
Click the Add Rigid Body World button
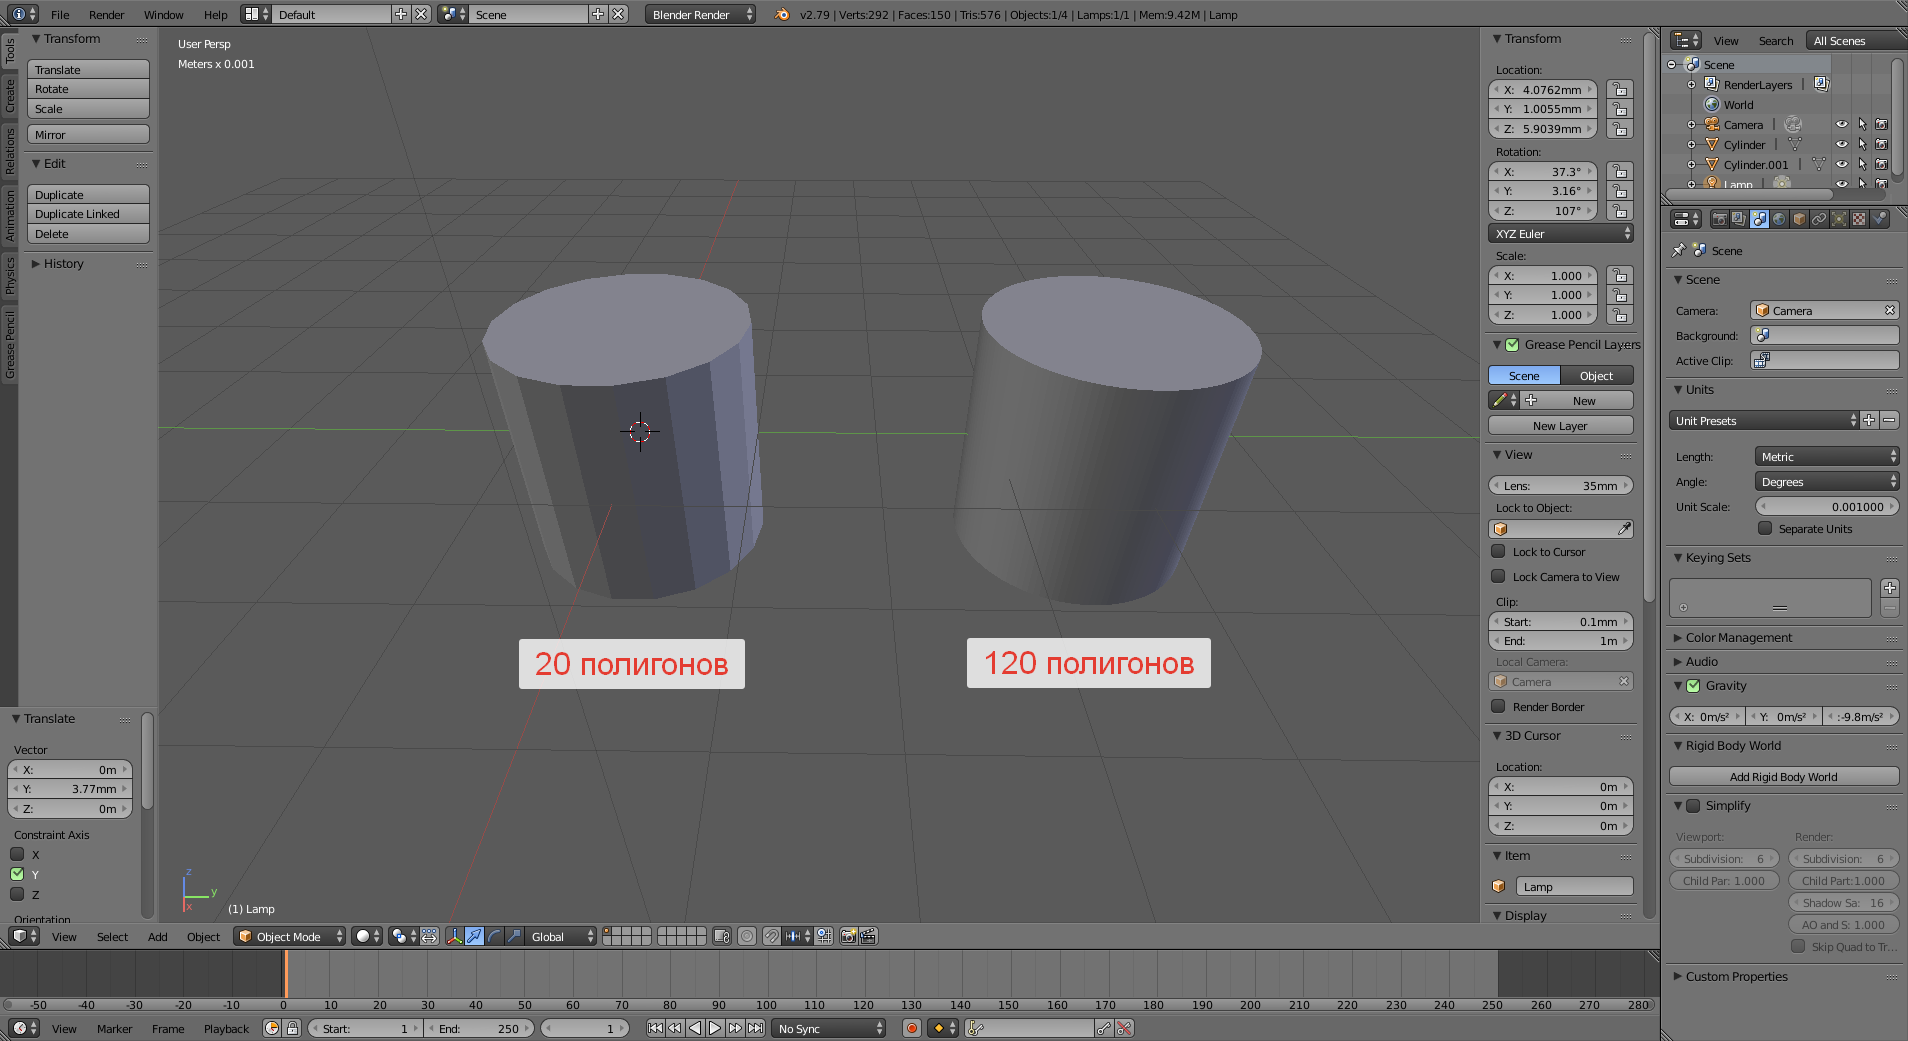coord(1783,777)
